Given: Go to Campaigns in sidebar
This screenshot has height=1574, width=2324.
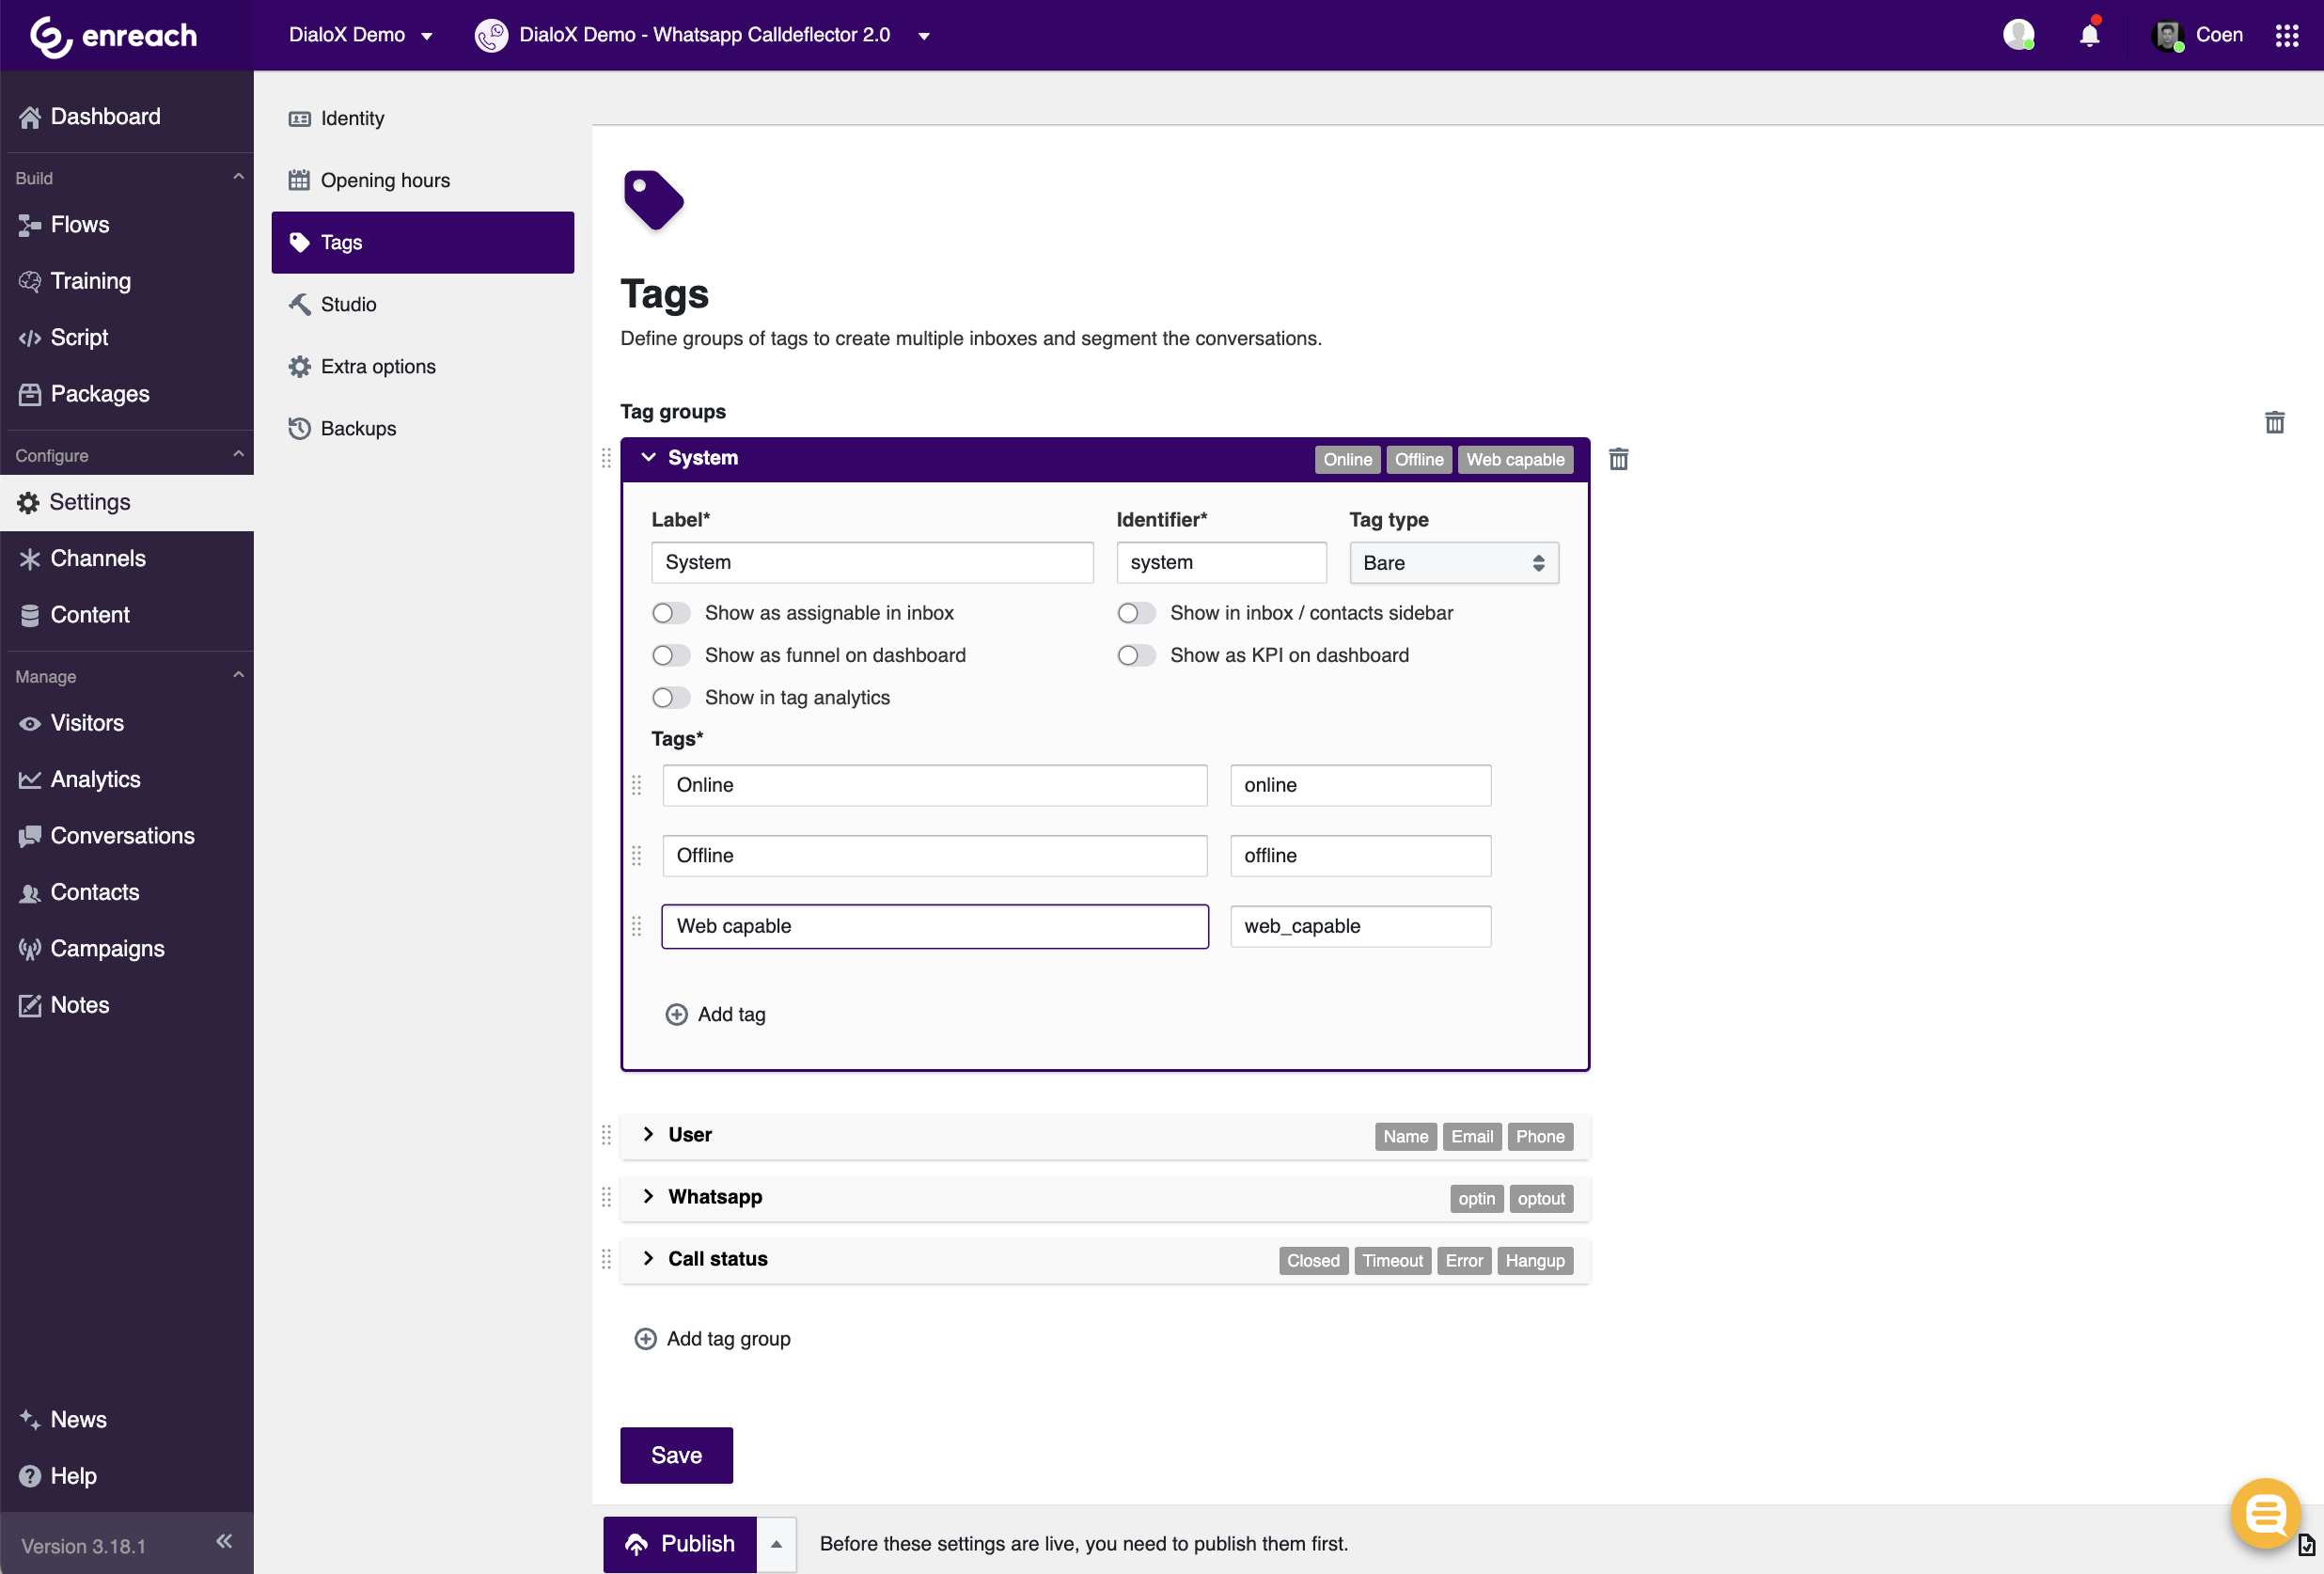Looking at the screenshot, I should 107,948.
